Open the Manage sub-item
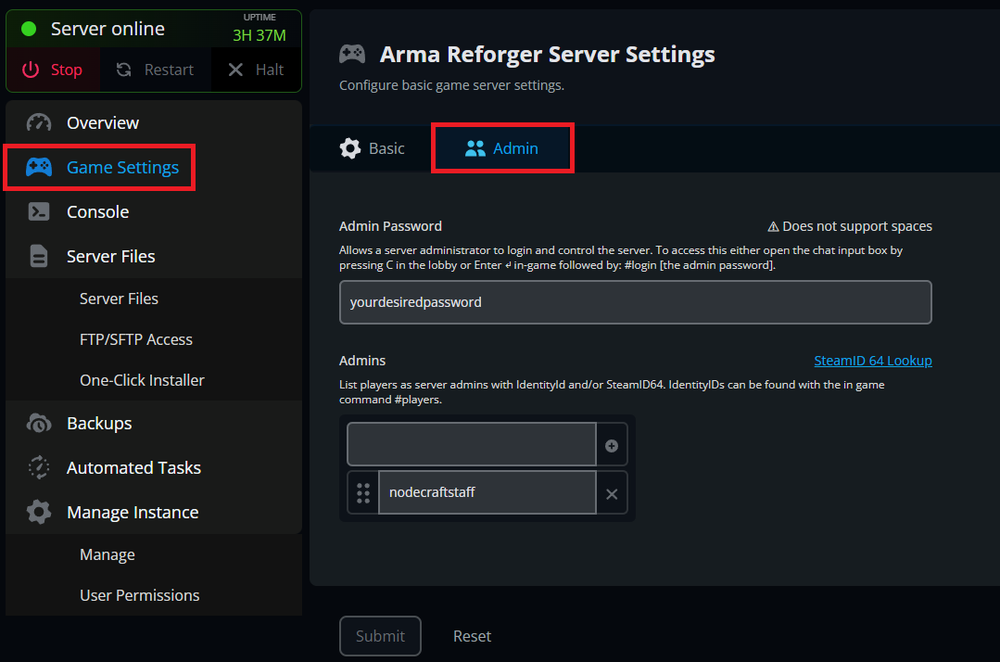This screenshot has height=662, width=1000. click(x=107, y=555)
